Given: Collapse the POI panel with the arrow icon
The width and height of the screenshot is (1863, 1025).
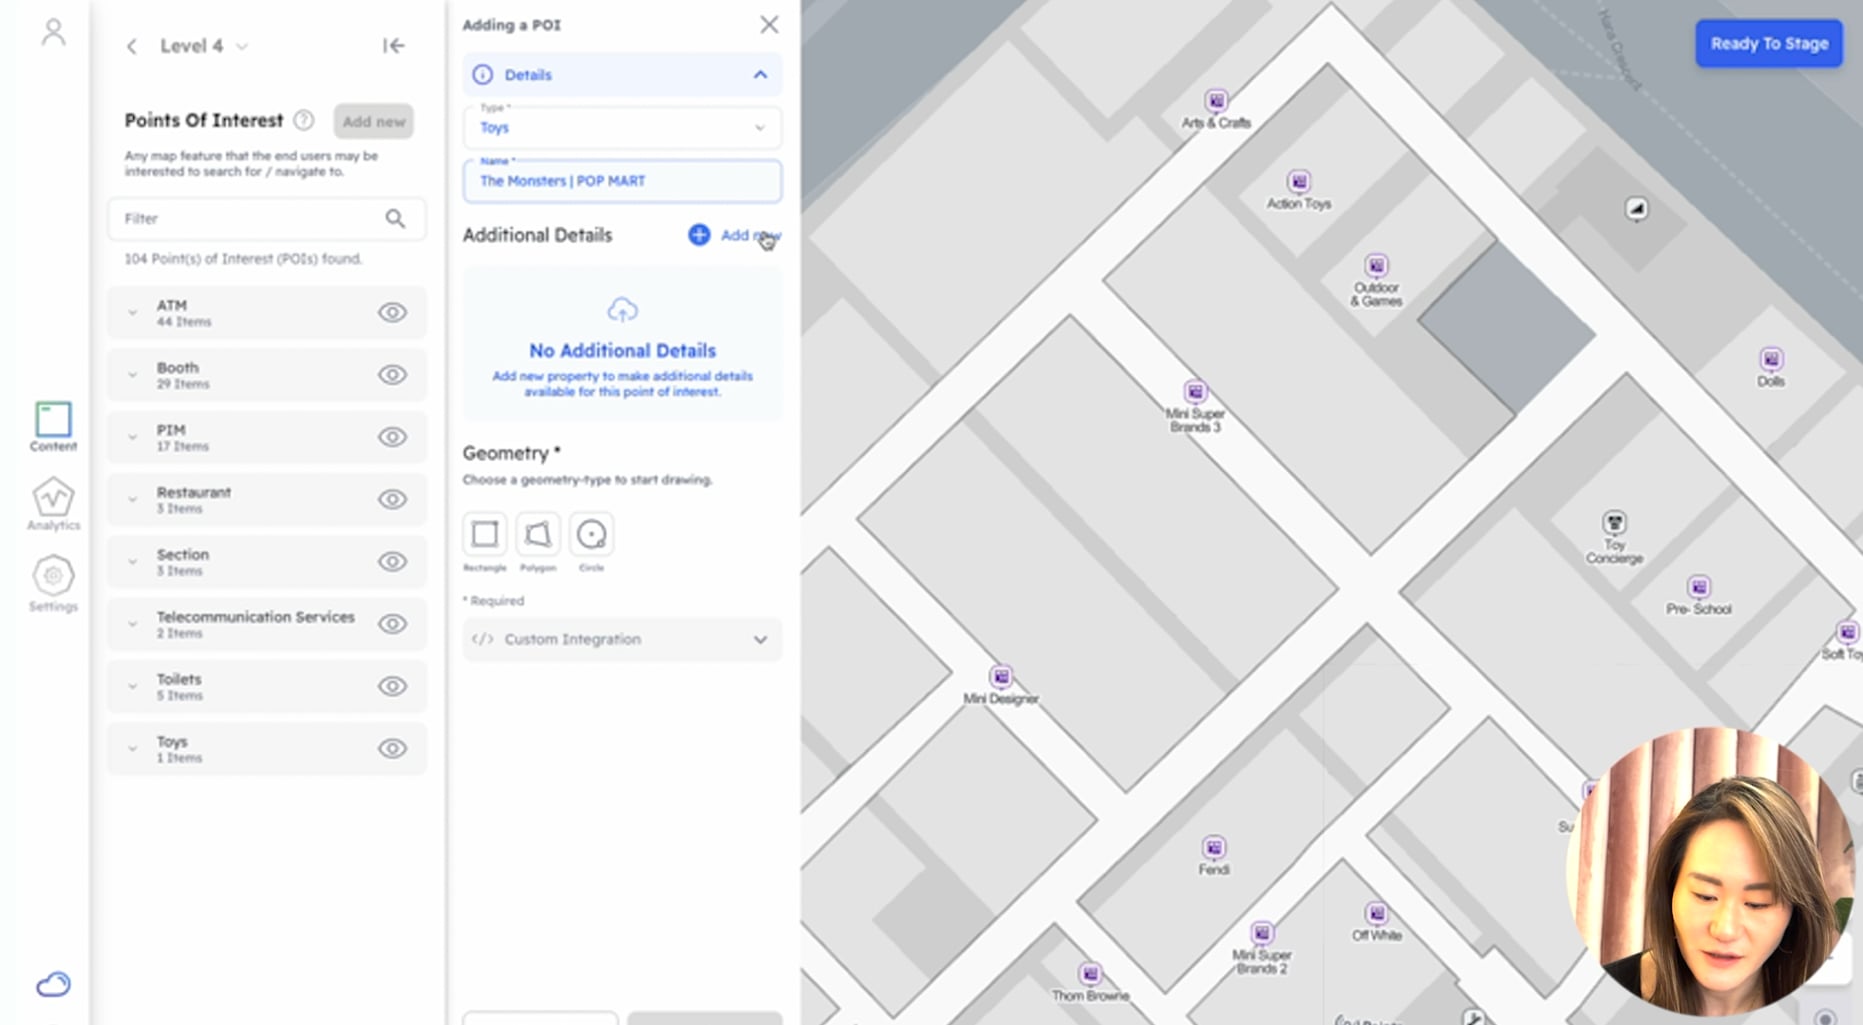Looking at the screenshot, I should tap(394, 45).
